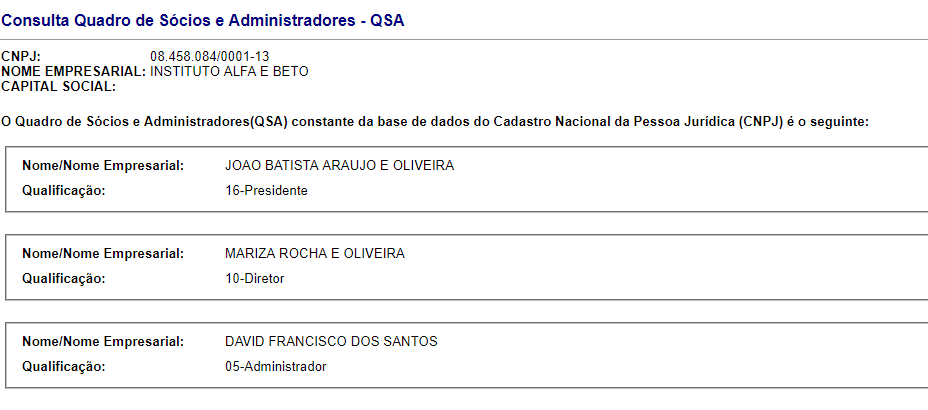The height and width of the screenshot is (410, 928).
Task: Click the 10-Diretor qualification
Action: click(x=254, y=279)
